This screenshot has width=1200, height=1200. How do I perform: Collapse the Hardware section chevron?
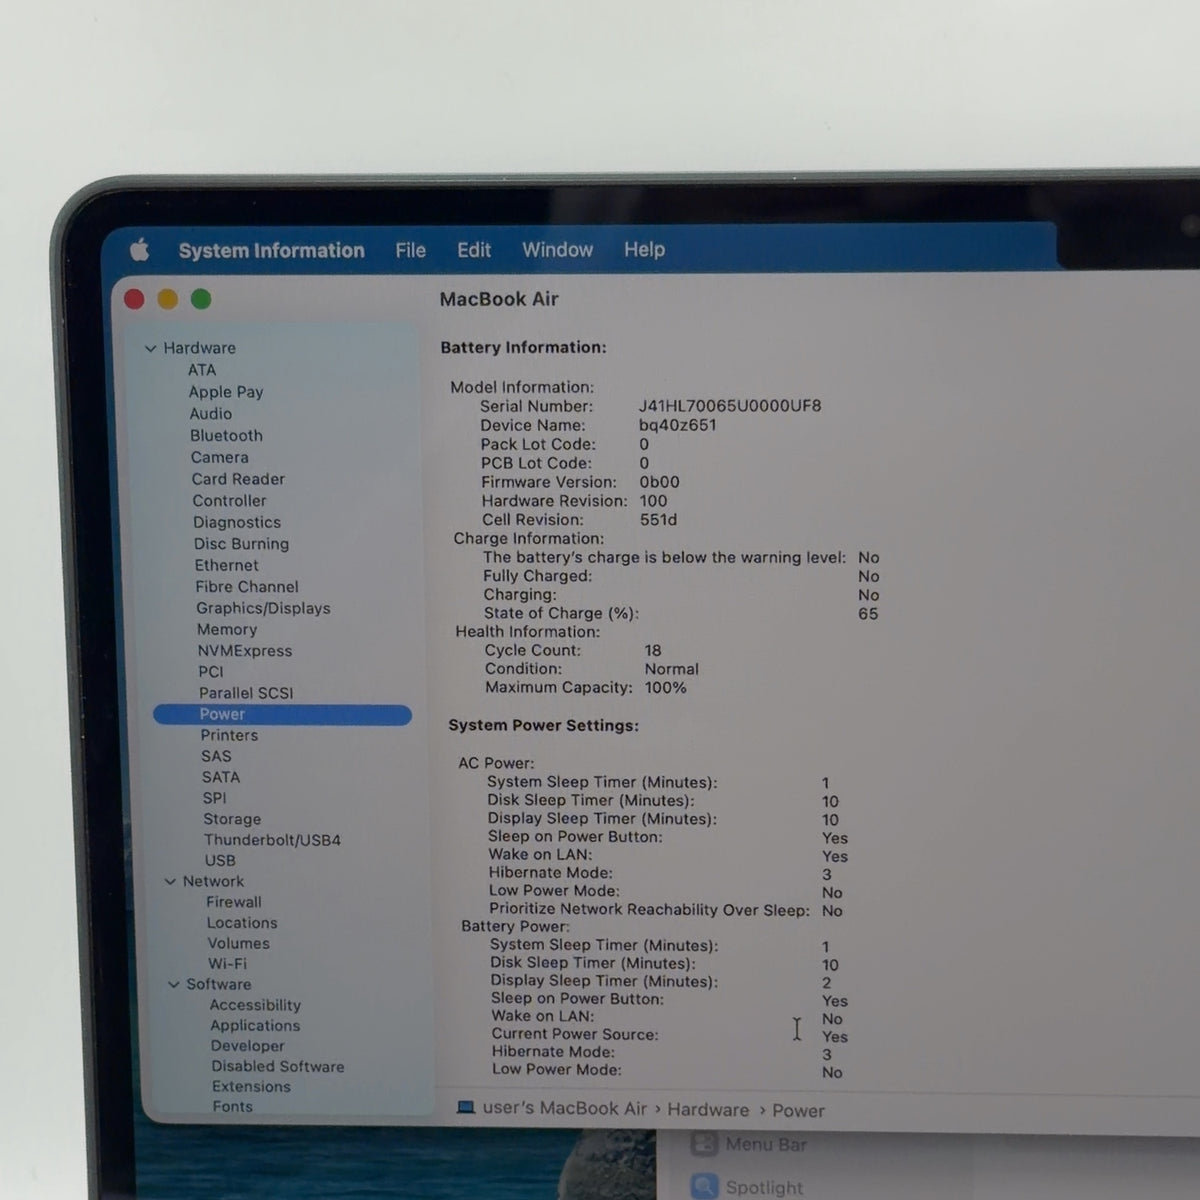click(x=150, y=348)
